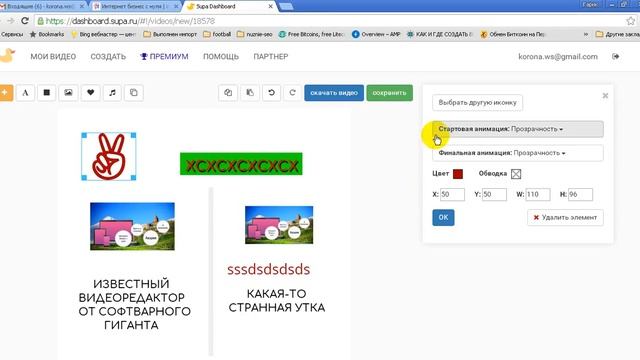The width and height of the screenshot is (640, 360).
Task: Click the logout icon next to email
Action: click(616, 56)
